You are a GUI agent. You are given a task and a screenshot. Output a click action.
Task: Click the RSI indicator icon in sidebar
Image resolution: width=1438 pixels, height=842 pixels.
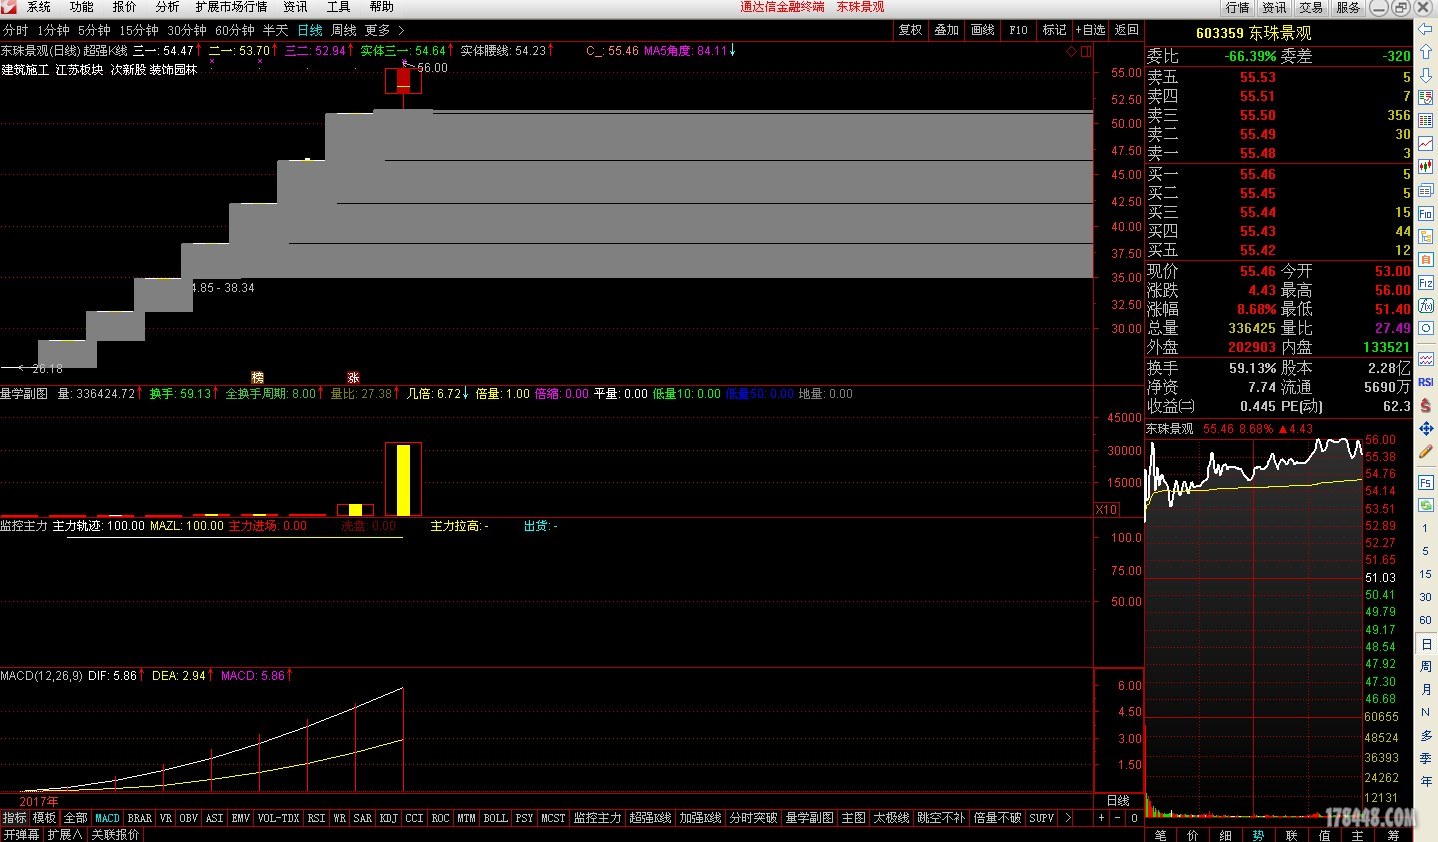pos(1426,382)
